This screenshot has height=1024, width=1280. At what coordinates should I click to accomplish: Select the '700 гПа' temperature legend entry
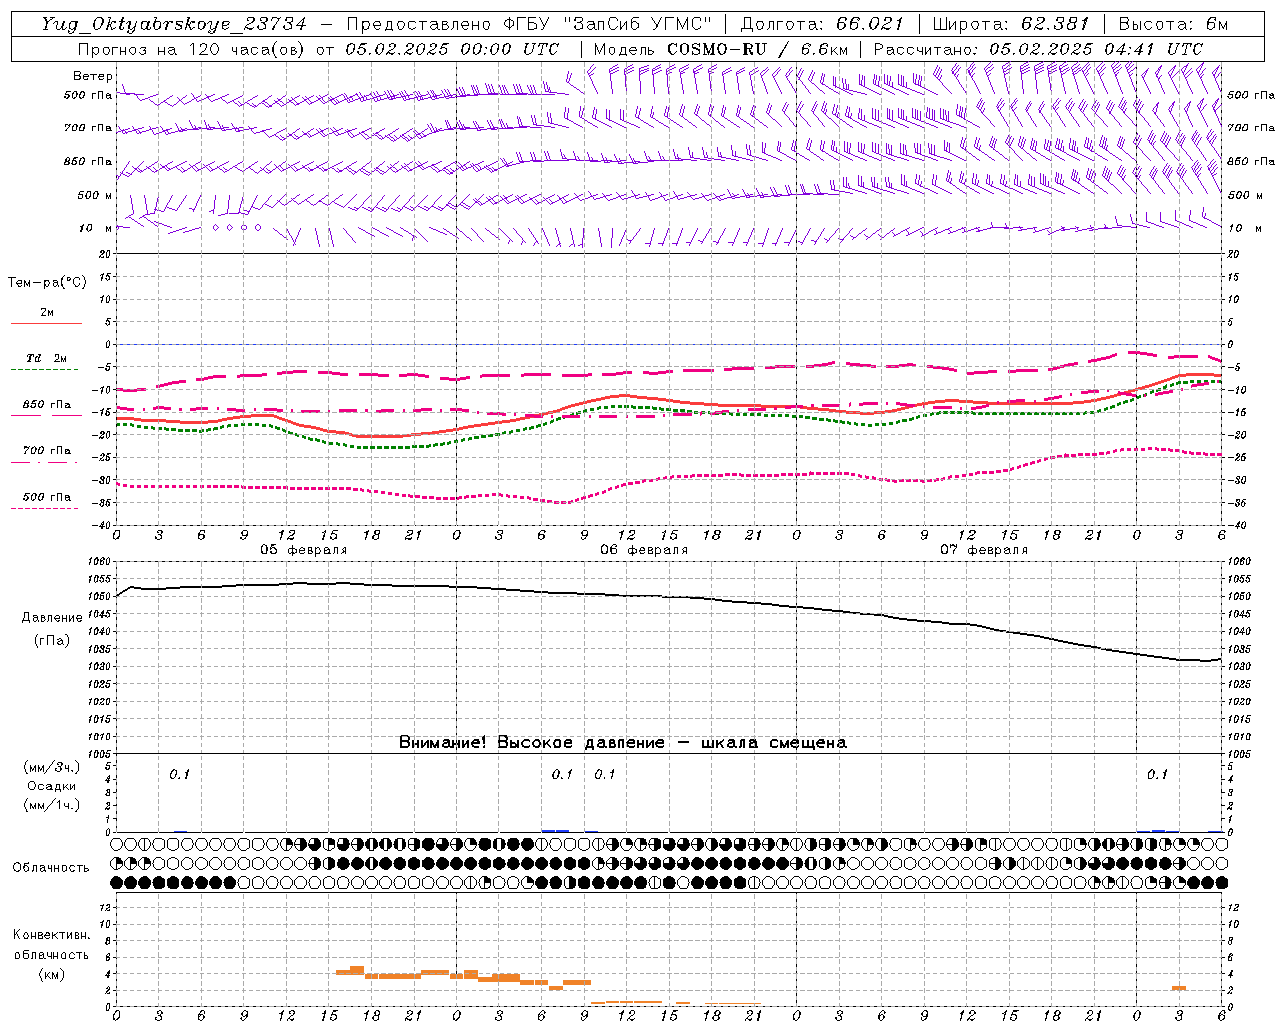(47, 450)
